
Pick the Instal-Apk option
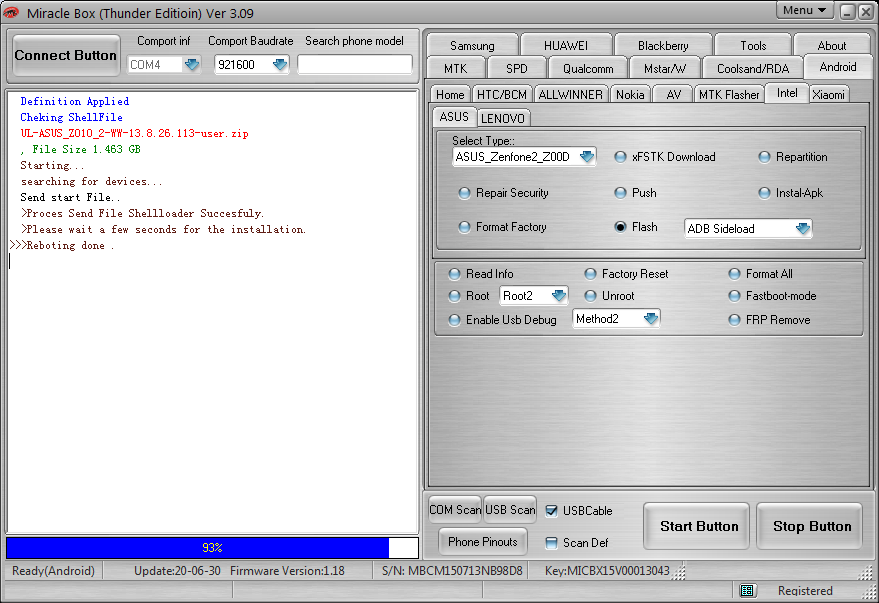764,193
